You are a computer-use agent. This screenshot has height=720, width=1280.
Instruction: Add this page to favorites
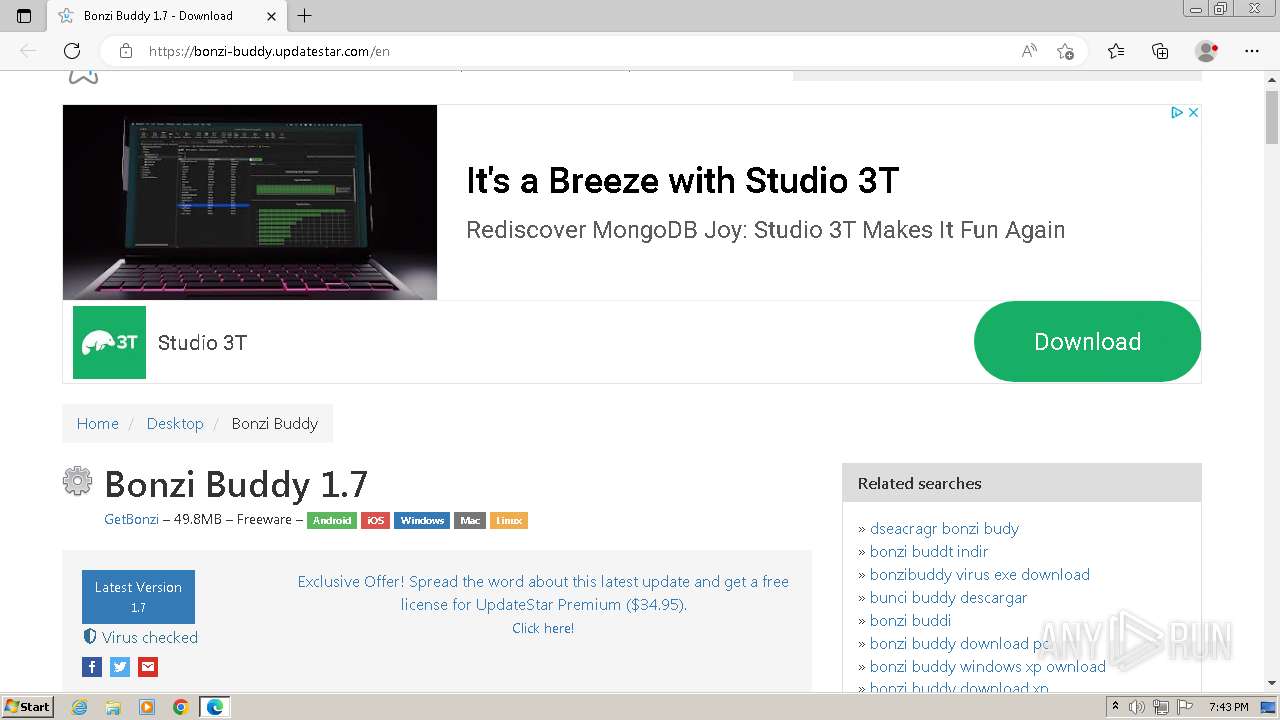tap(1065, 51)
